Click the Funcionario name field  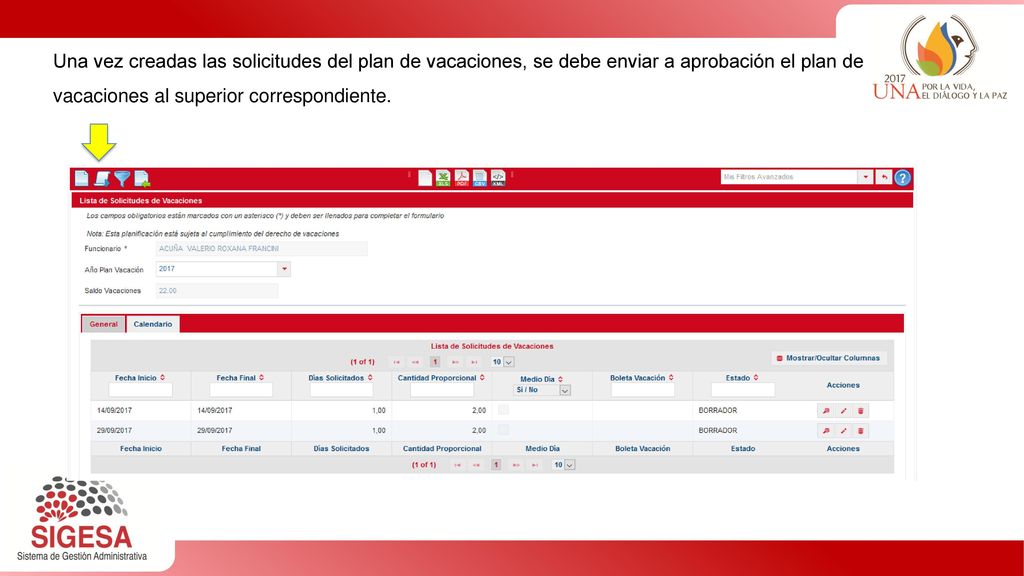pyautogui.click(x=261, y=249)
